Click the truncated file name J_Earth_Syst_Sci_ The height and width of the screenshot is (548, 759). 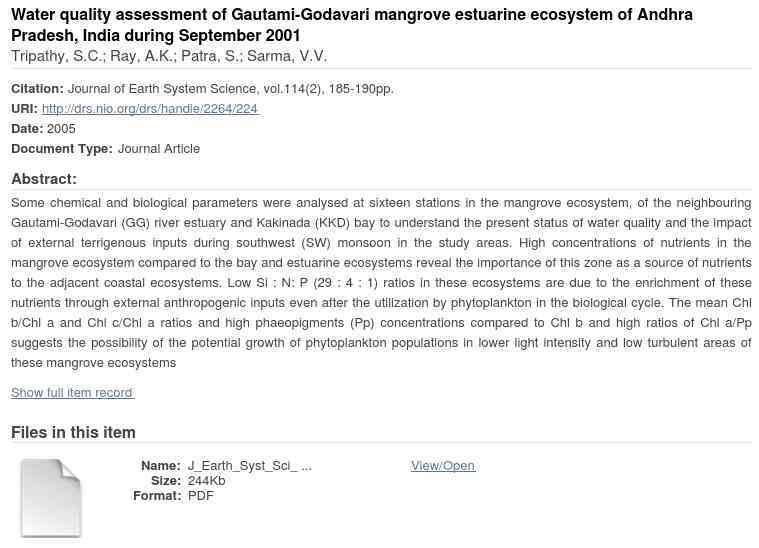coord(249,466)
